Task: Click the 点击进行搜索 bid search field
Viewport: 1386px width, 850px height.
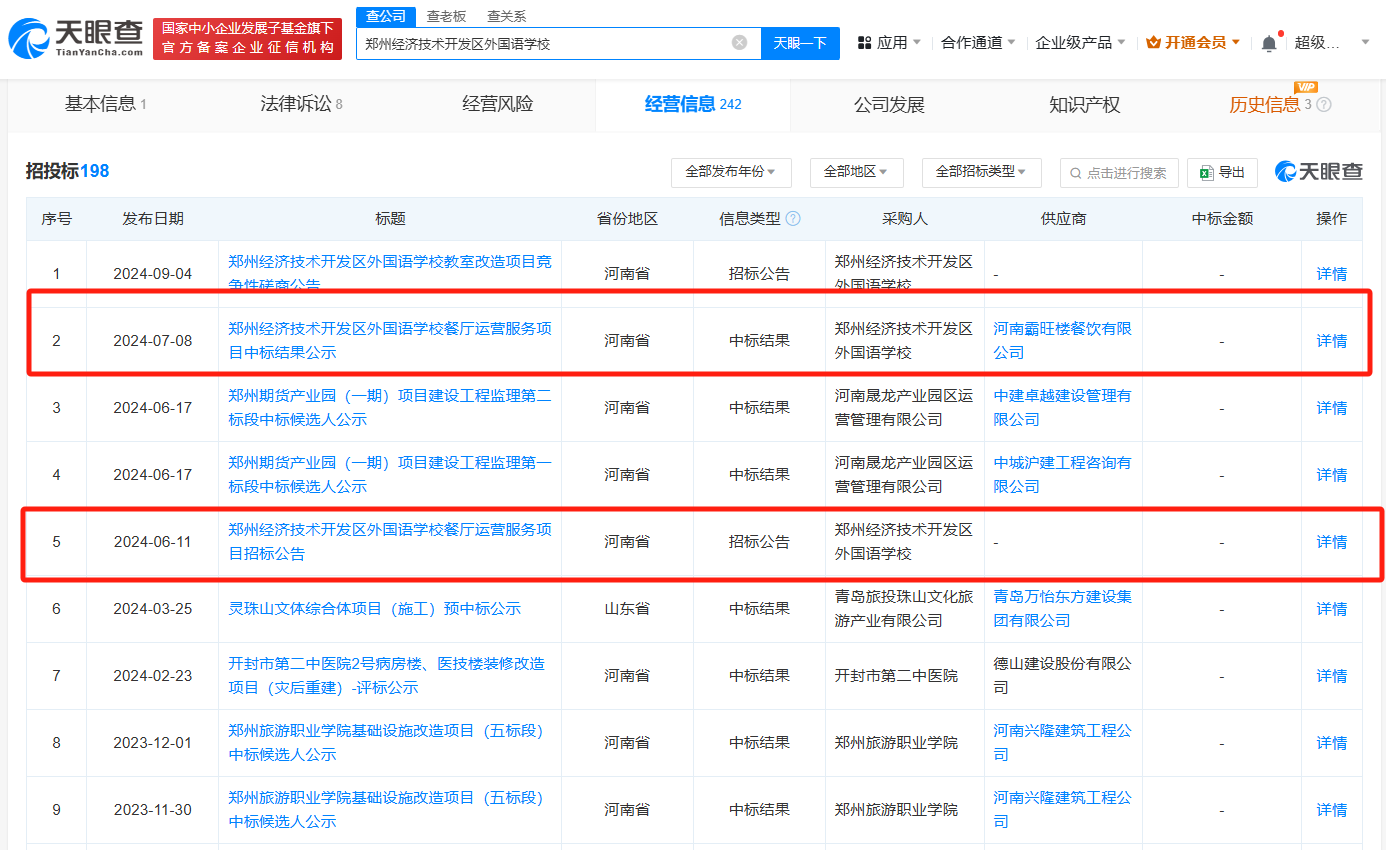Action: point(1119,172)
